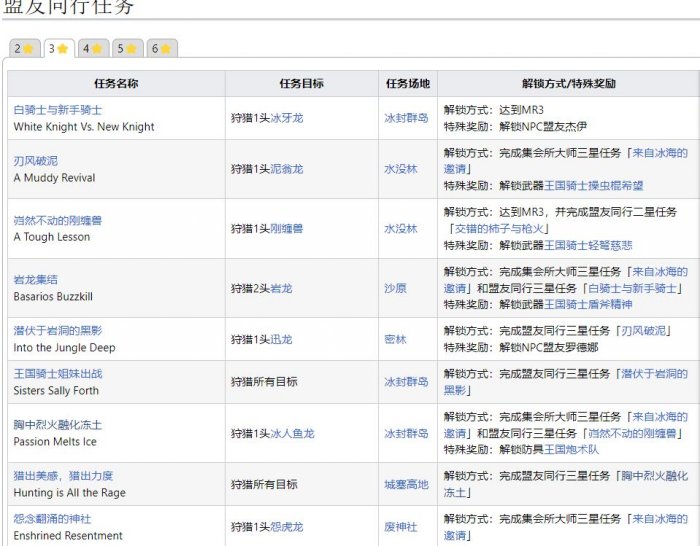Open the 4-star quest tab
Image resolution: width=700 pixels, height=546 pixels.
[92, 48]
